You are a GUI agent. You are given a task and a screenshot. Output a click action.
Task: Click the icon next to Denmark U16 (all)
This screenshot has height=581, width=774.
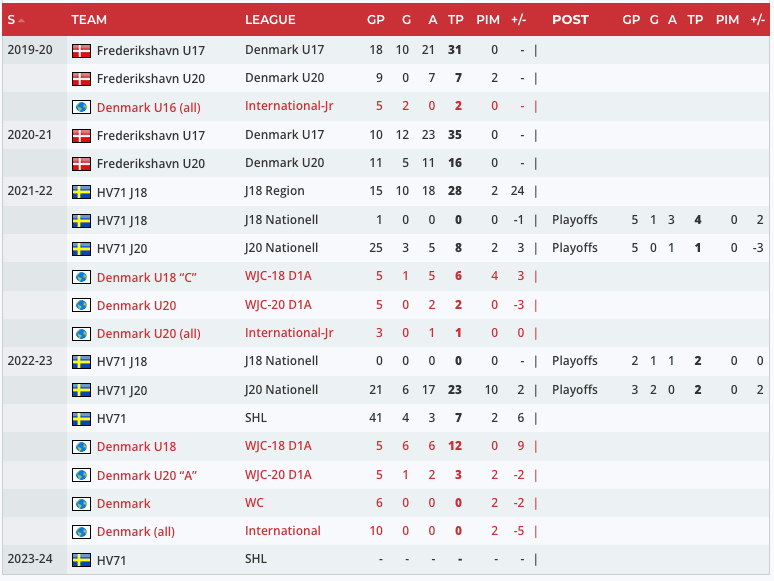pyautogui.click(x=82, y=107)
